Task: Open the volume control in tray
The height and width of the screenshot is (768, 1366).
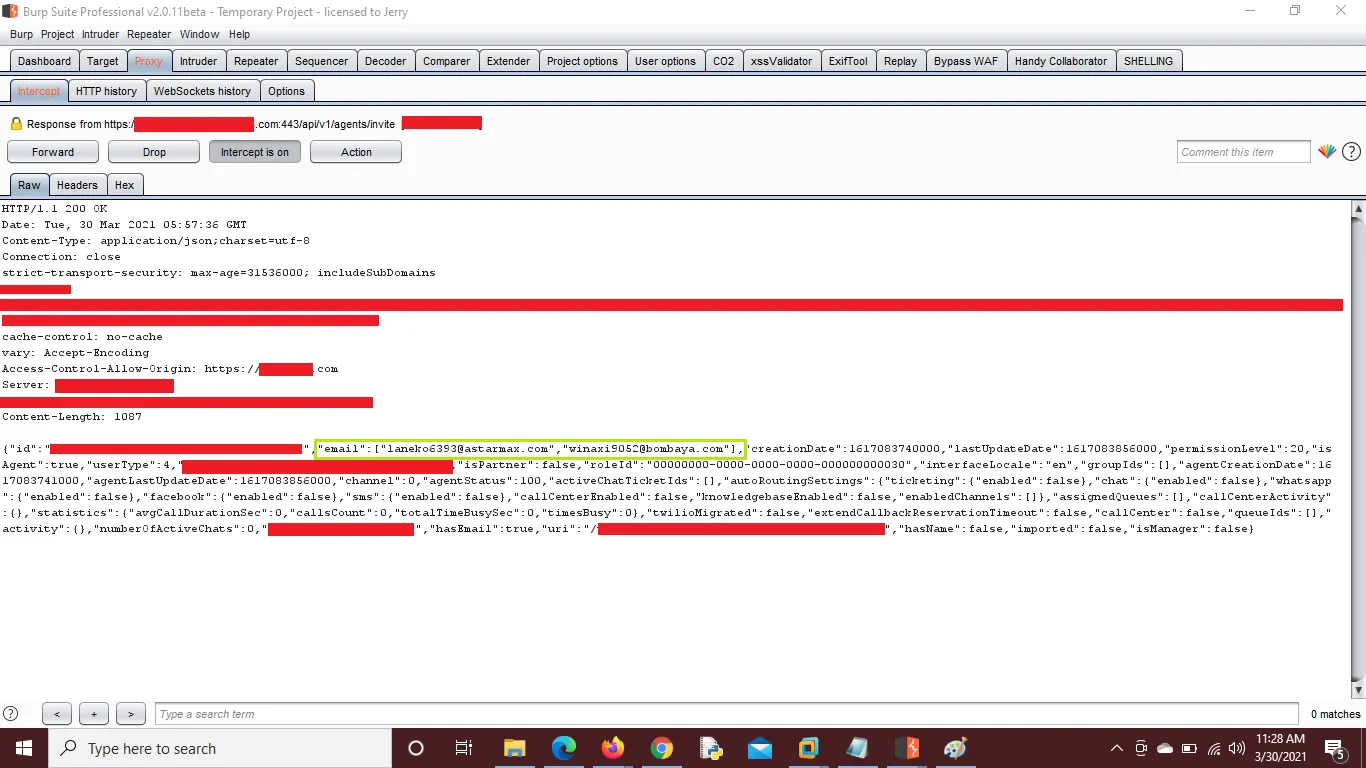Action: point(1237,748)
